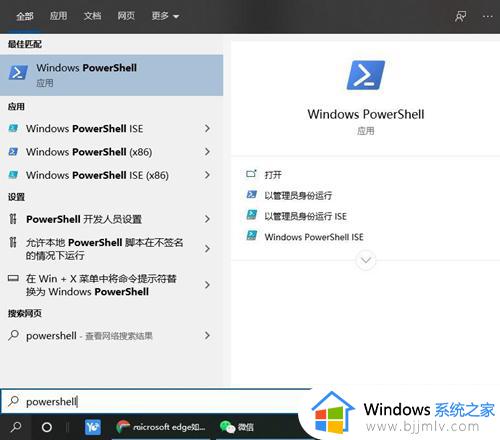The height and width of the screenshot is (440, 500).
Task: Open the 更多 dropdown menu
Action: (x=165, y=16)
